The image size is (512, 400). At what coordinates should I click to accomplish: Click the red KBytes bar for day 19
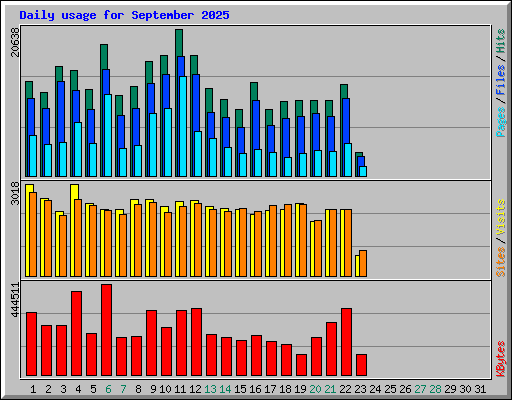(301, 365)
